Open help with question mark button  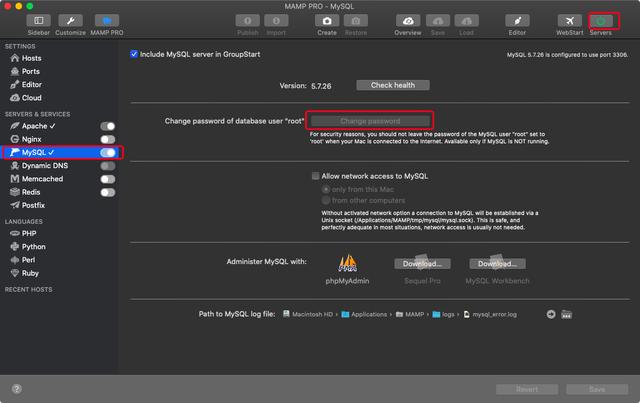click(17, 389)
